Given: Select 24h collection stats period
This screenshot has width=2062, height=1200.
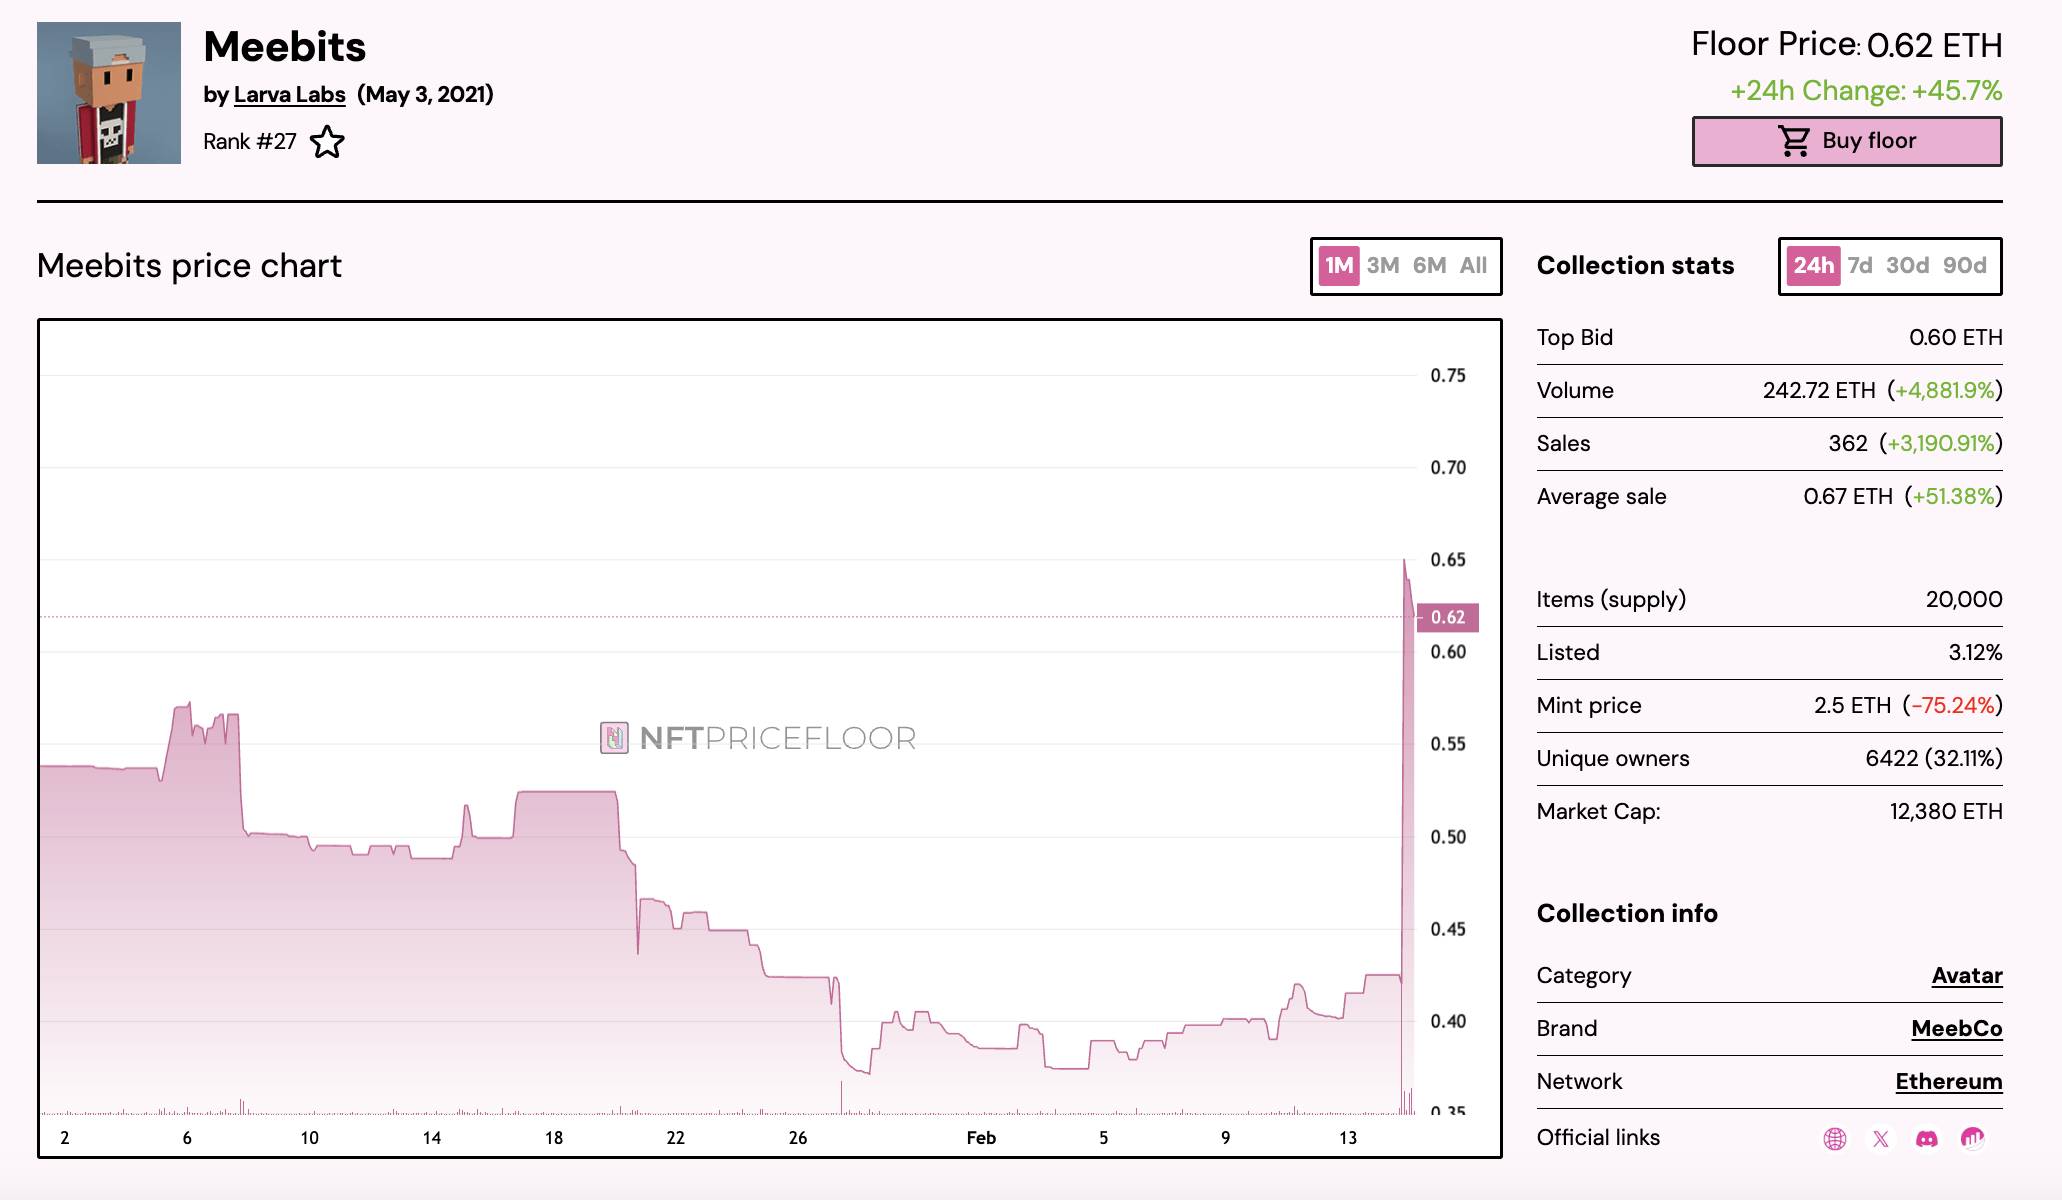Looking at the screenshot, I should [x=1813, y=266].
